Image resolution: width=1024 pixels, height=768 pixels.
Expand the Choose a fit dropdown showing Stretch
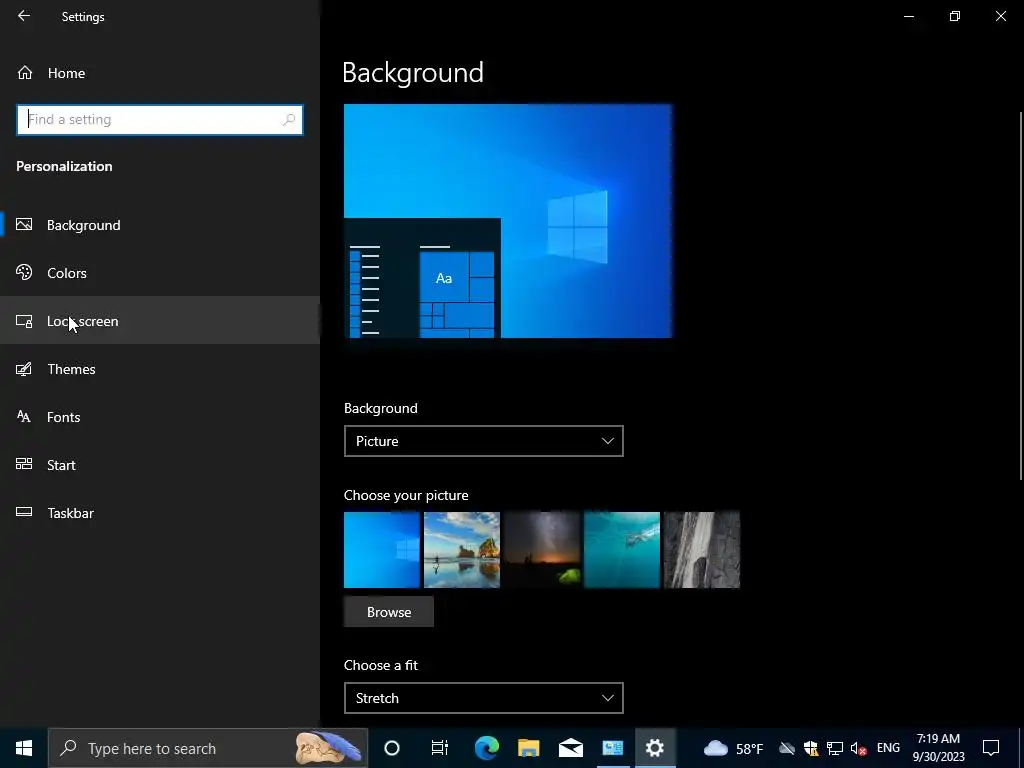click(x=484, y=698)
